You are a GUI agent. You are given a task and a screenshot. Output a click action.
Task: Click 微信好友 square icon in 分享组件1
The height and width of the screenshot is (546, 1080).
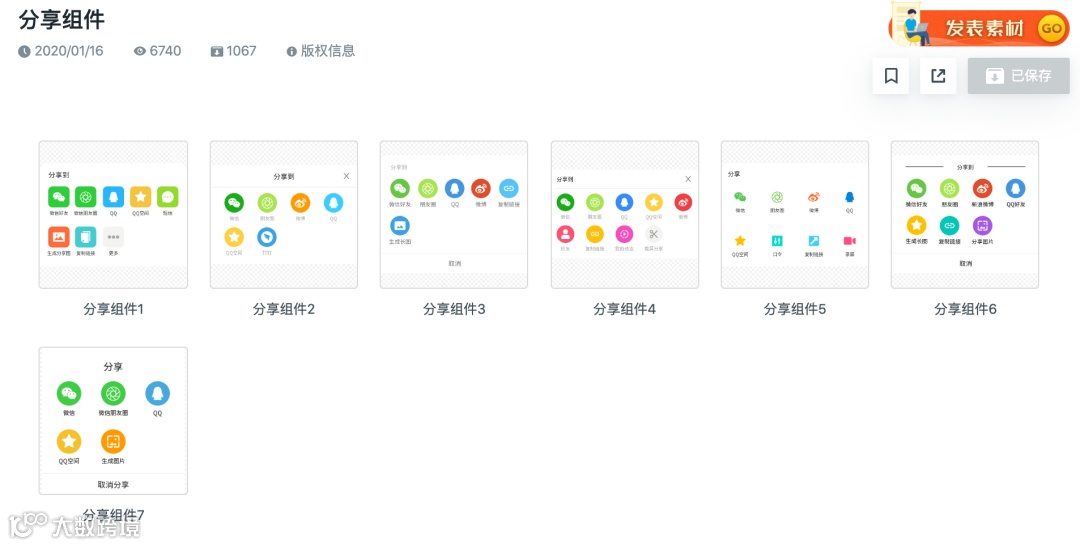click(59, 197)
